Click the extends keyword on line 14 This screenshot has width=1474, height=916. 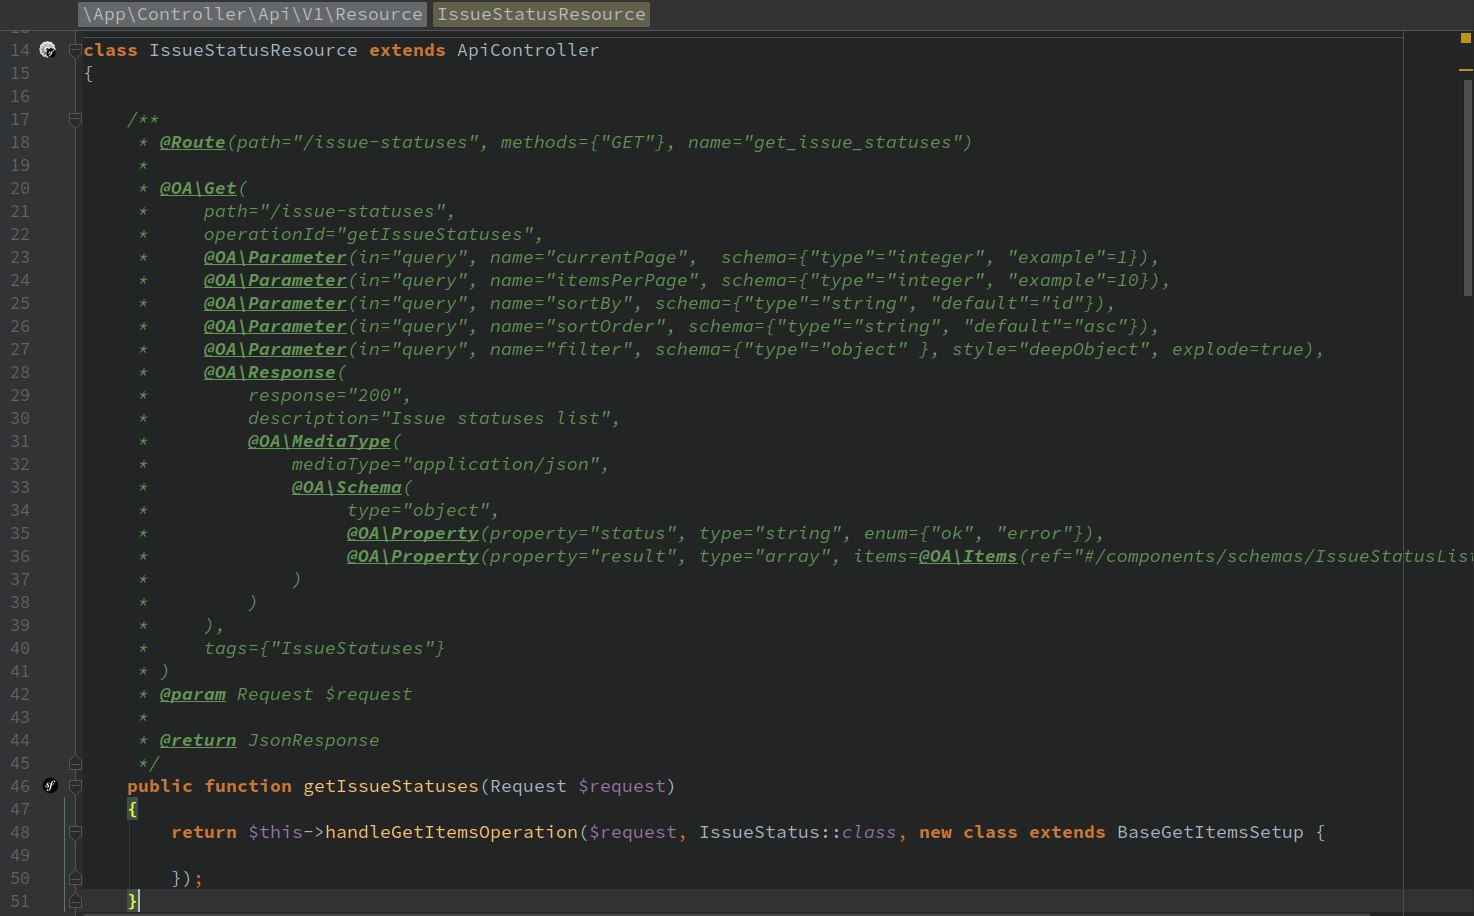(407, 50)
